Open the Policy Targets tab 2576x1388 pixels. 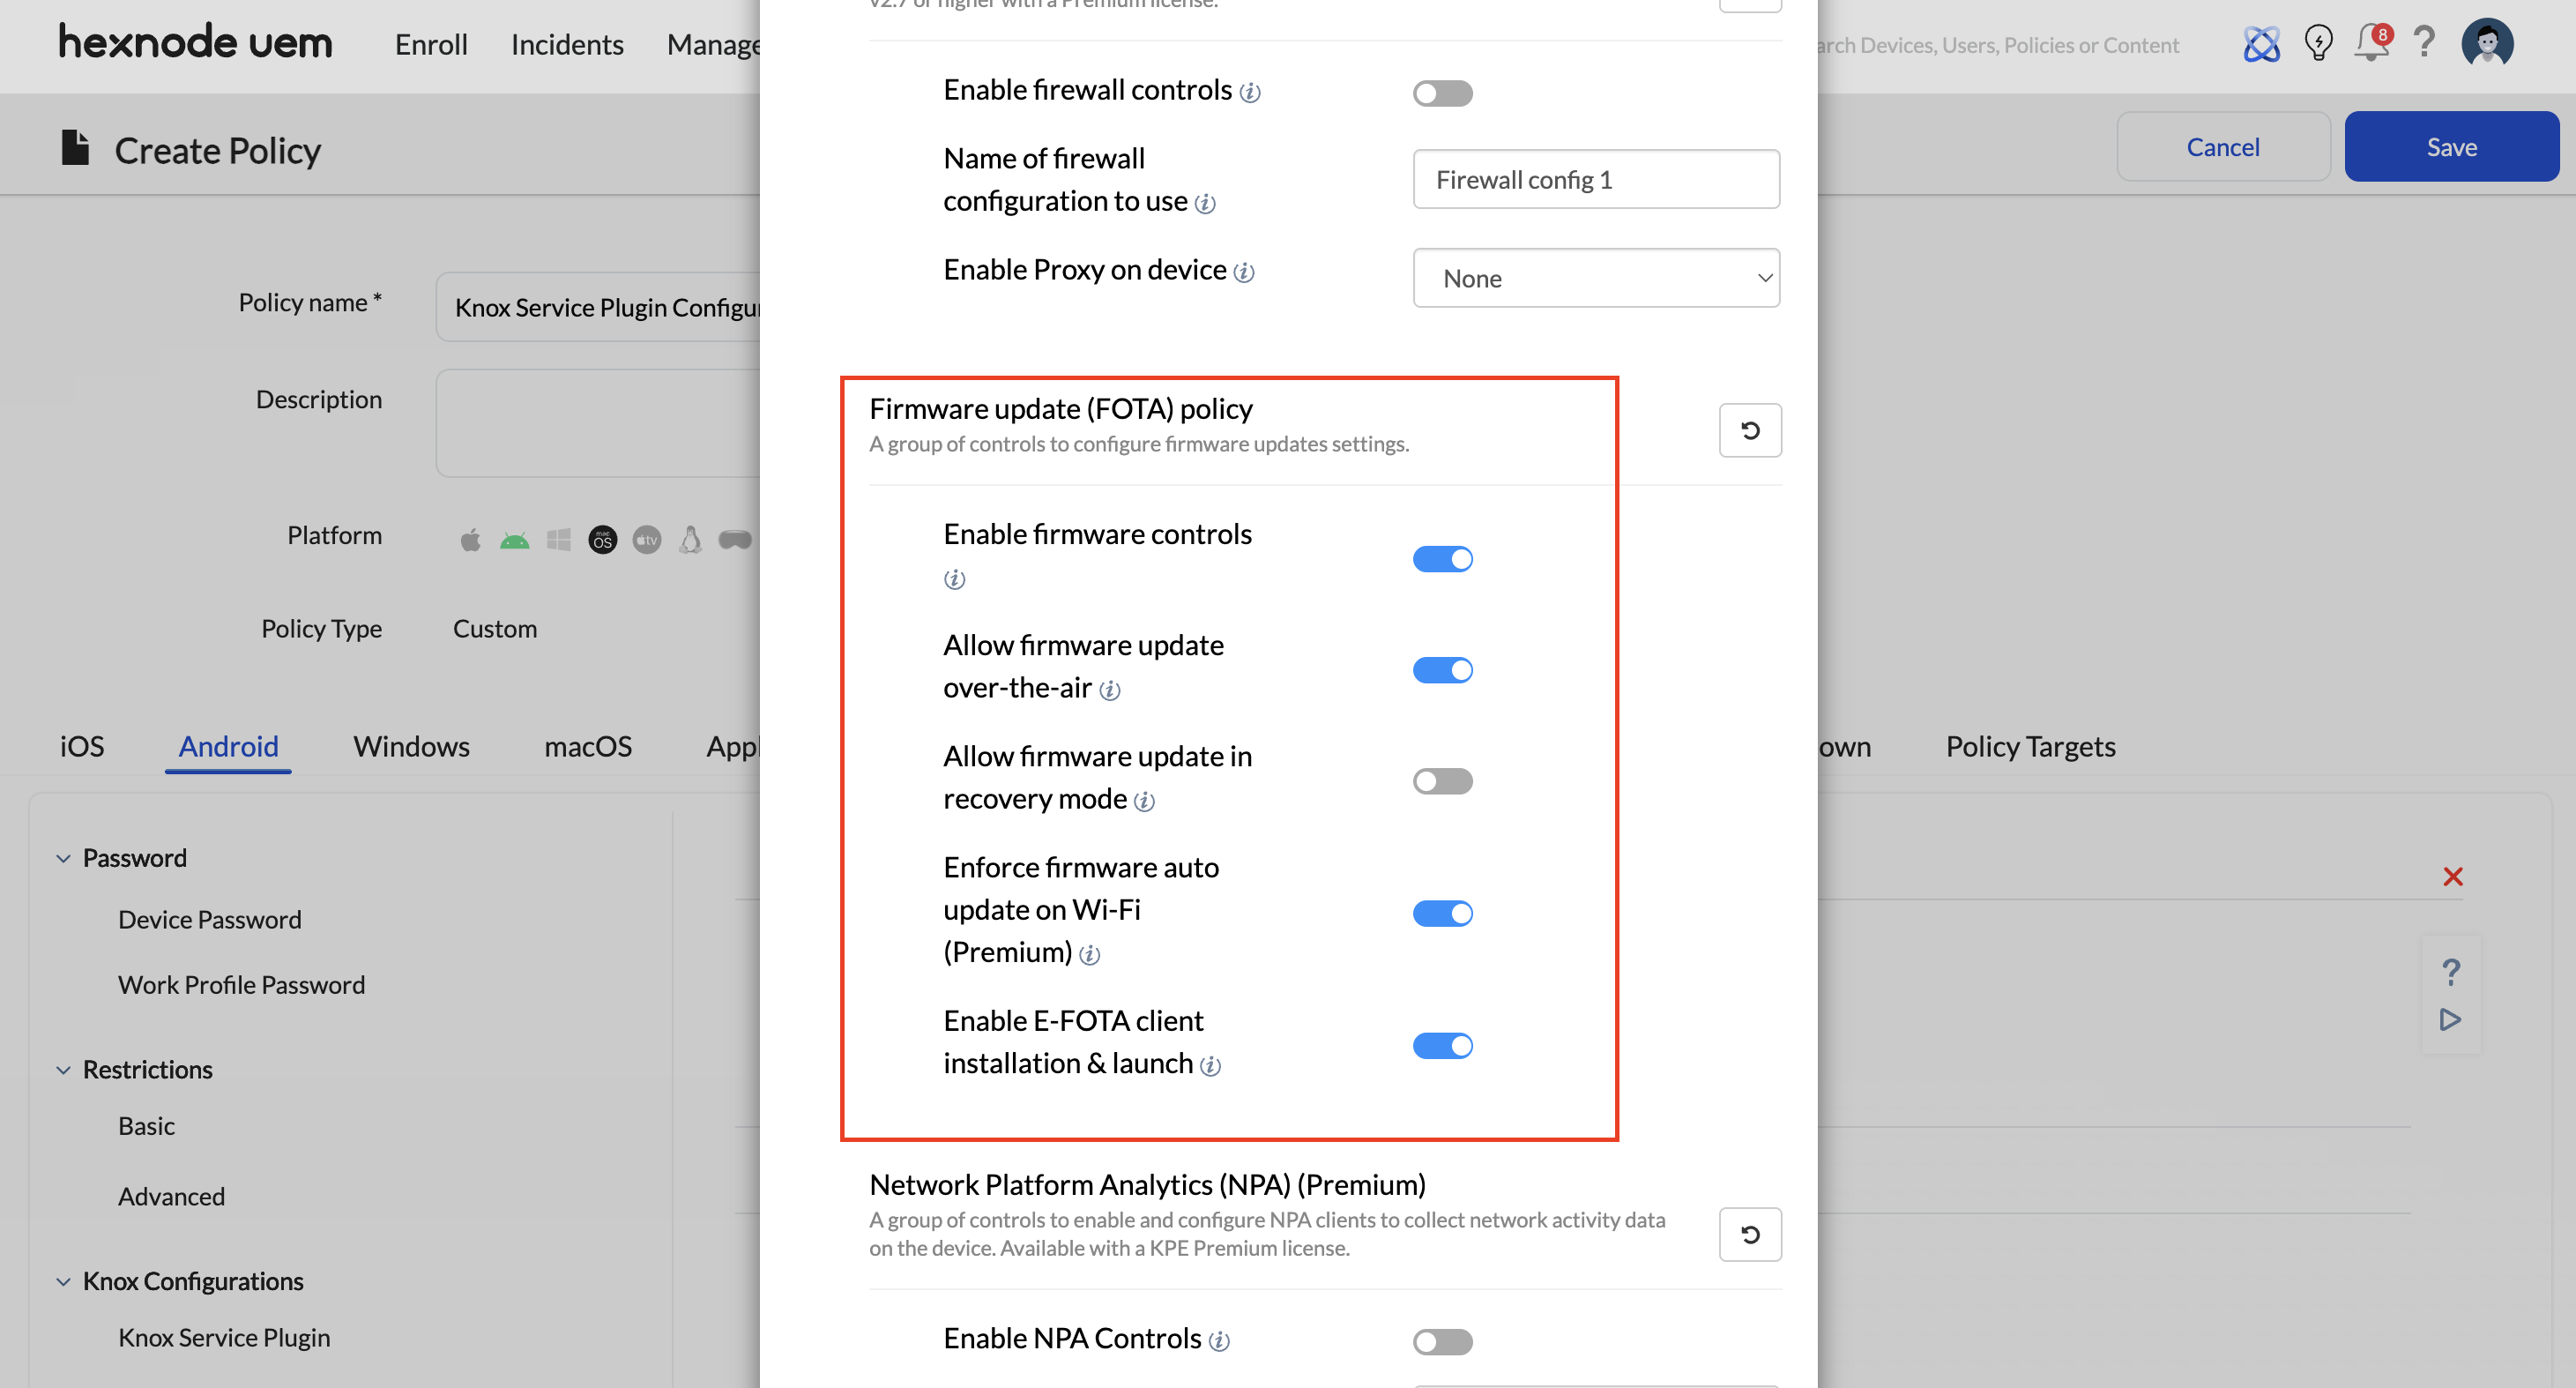pyautogui.click(x=2030, y=747)
